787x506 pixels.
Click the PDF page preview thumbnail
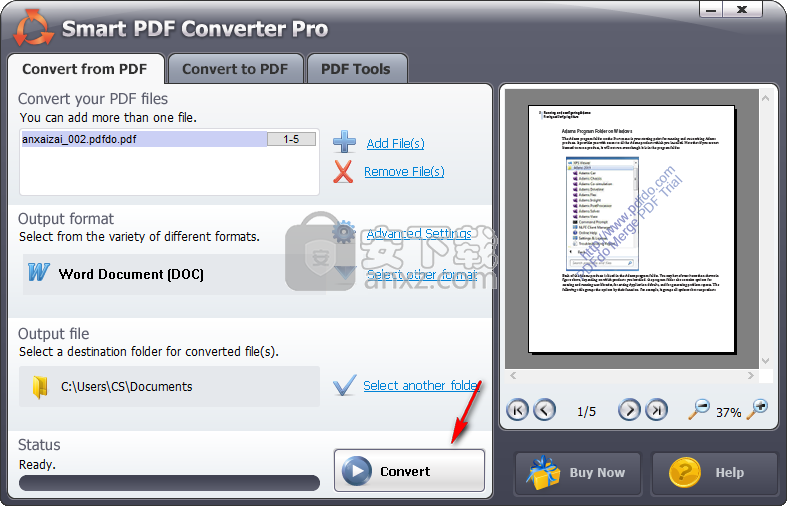click(x=631, y=229)
